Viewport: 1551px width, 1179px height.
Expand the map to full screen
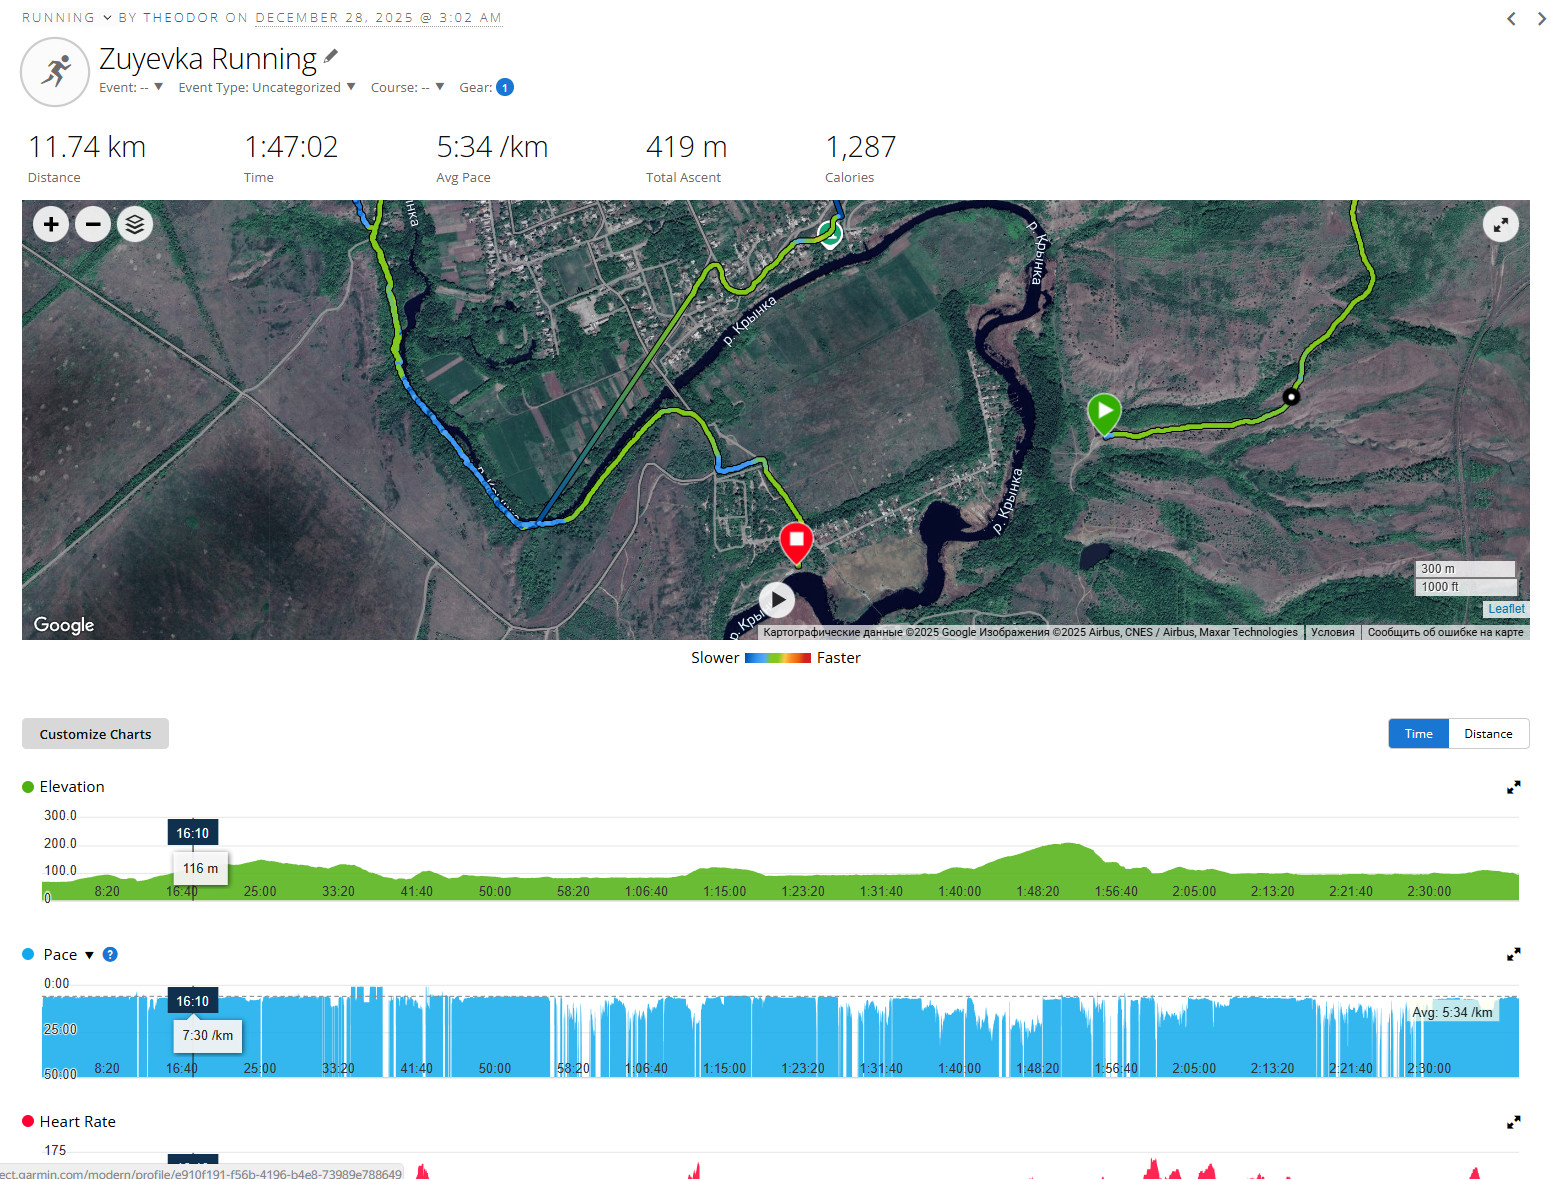point(1500,225)
